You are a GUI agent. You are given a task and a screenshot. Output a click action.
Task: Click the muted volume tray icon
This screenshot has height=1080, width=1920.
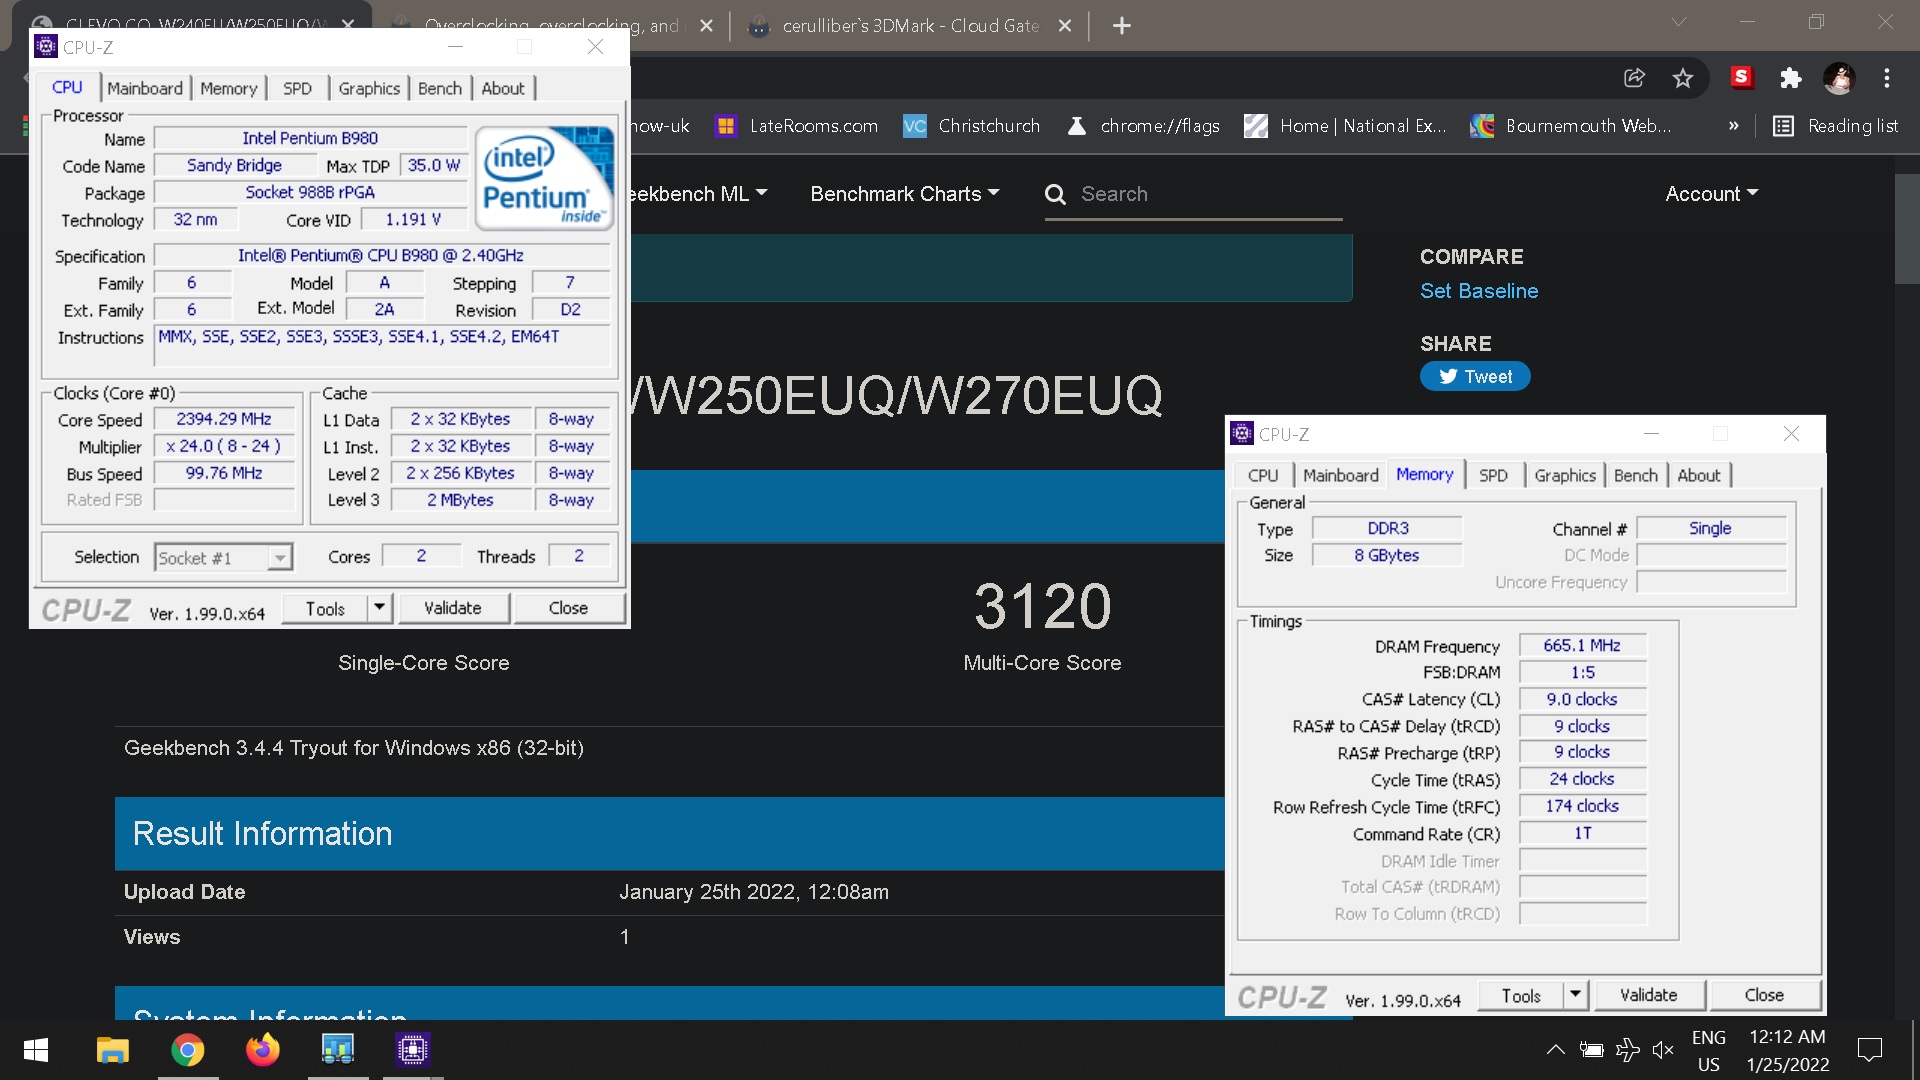(x=1663, y=1050)
